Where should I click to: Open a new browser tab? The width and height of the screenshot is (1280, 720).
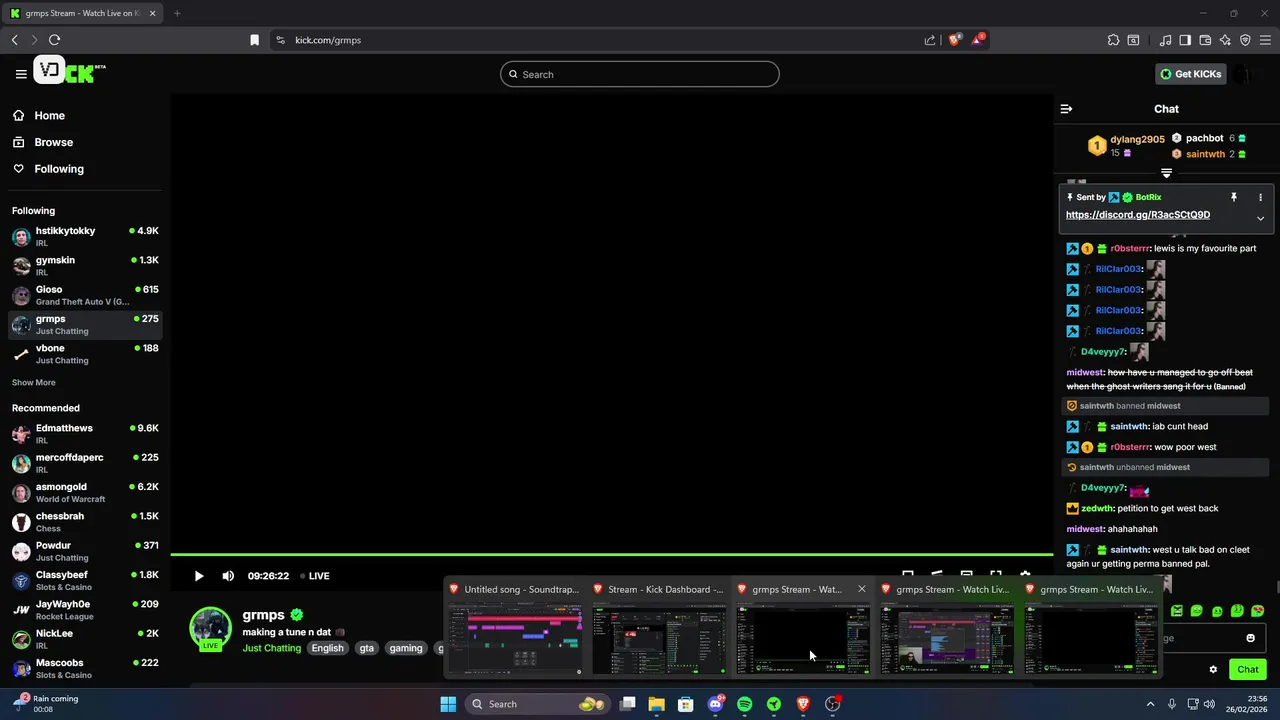[177, 13]
